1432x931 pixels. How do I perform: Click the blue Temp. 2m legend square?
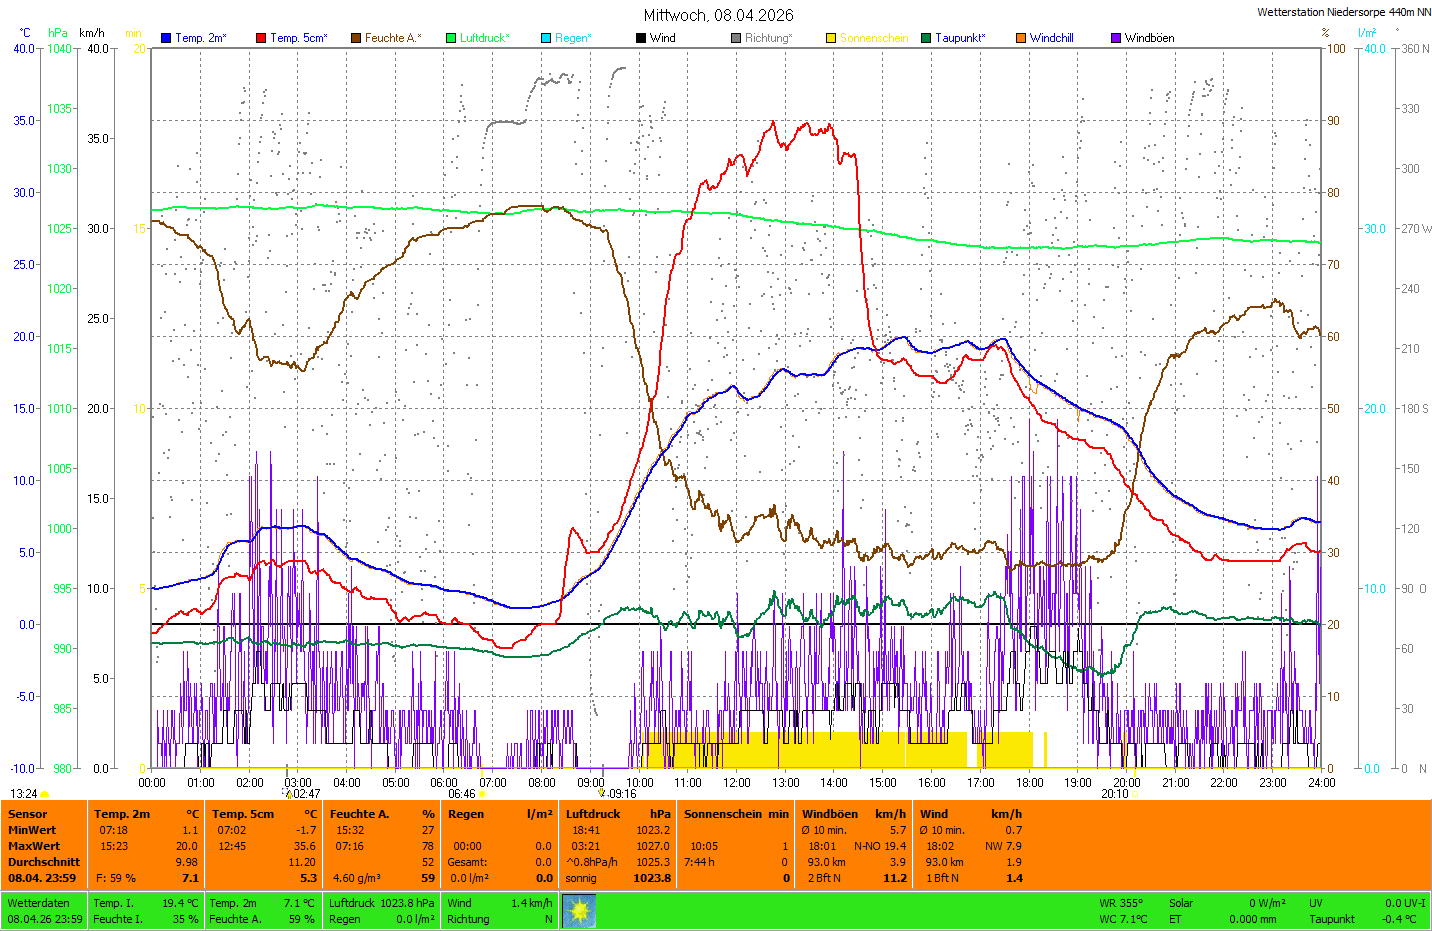(x=166, y=38)
